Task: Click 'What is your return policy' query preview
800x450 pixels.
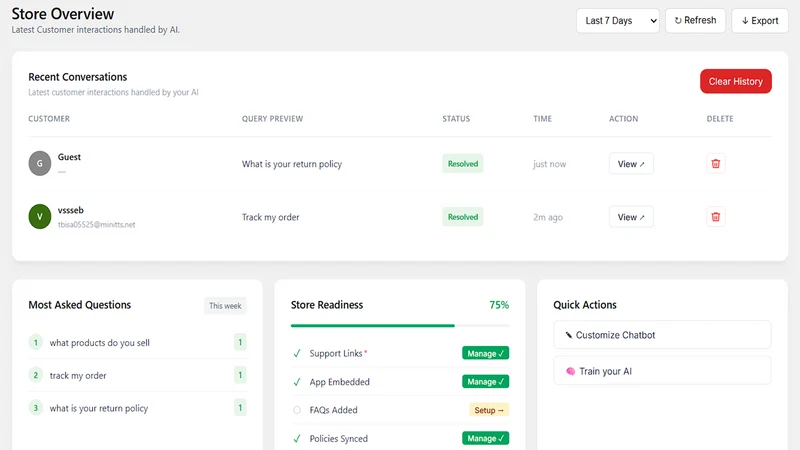Action: 292,164
